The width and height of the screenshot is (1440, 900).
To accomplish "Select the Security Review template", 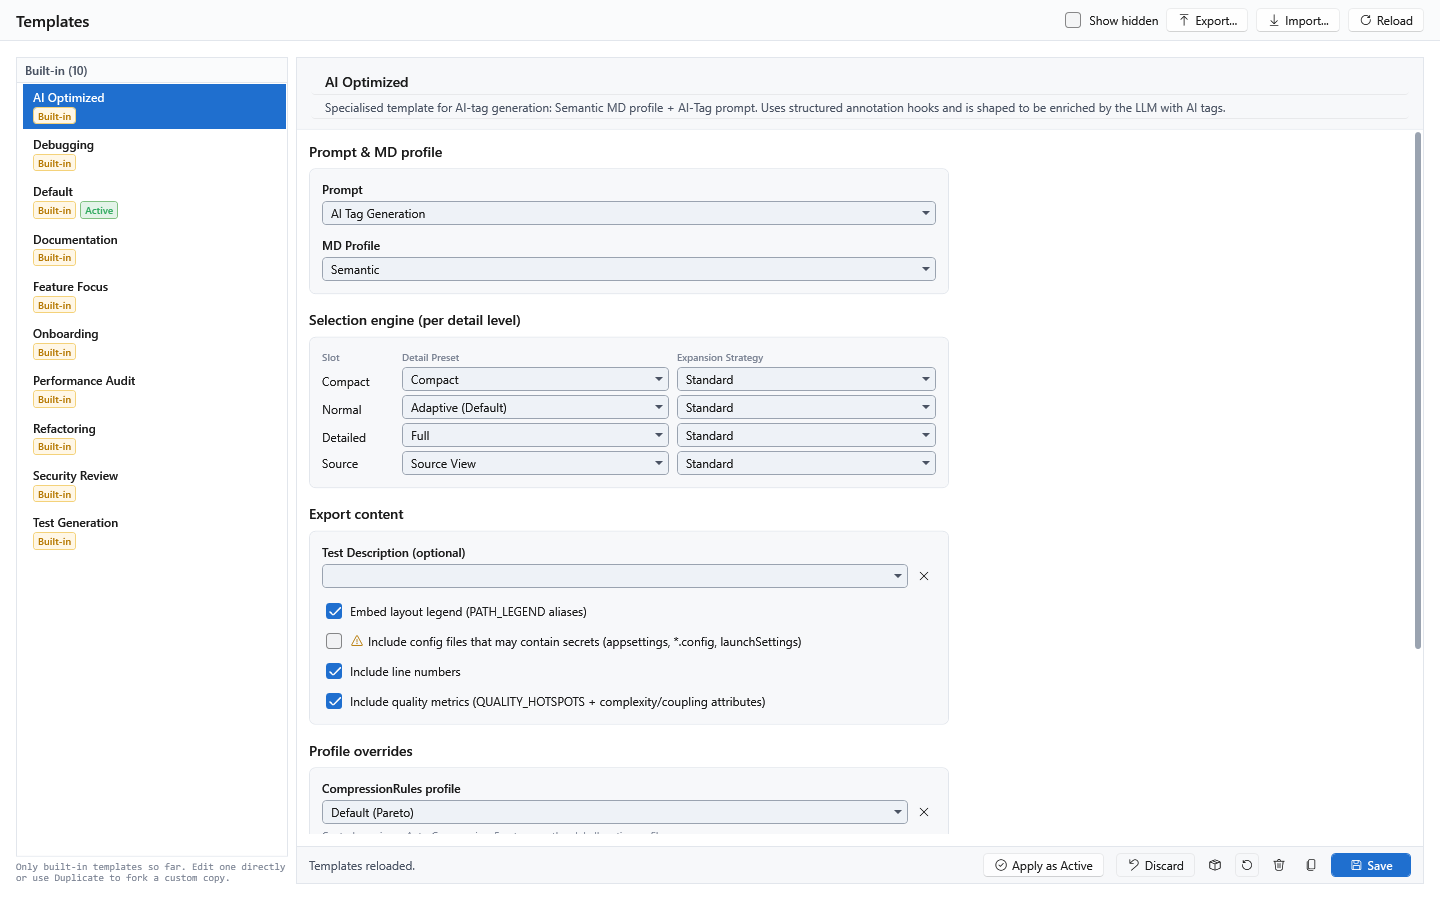I will tap(154, 484).
